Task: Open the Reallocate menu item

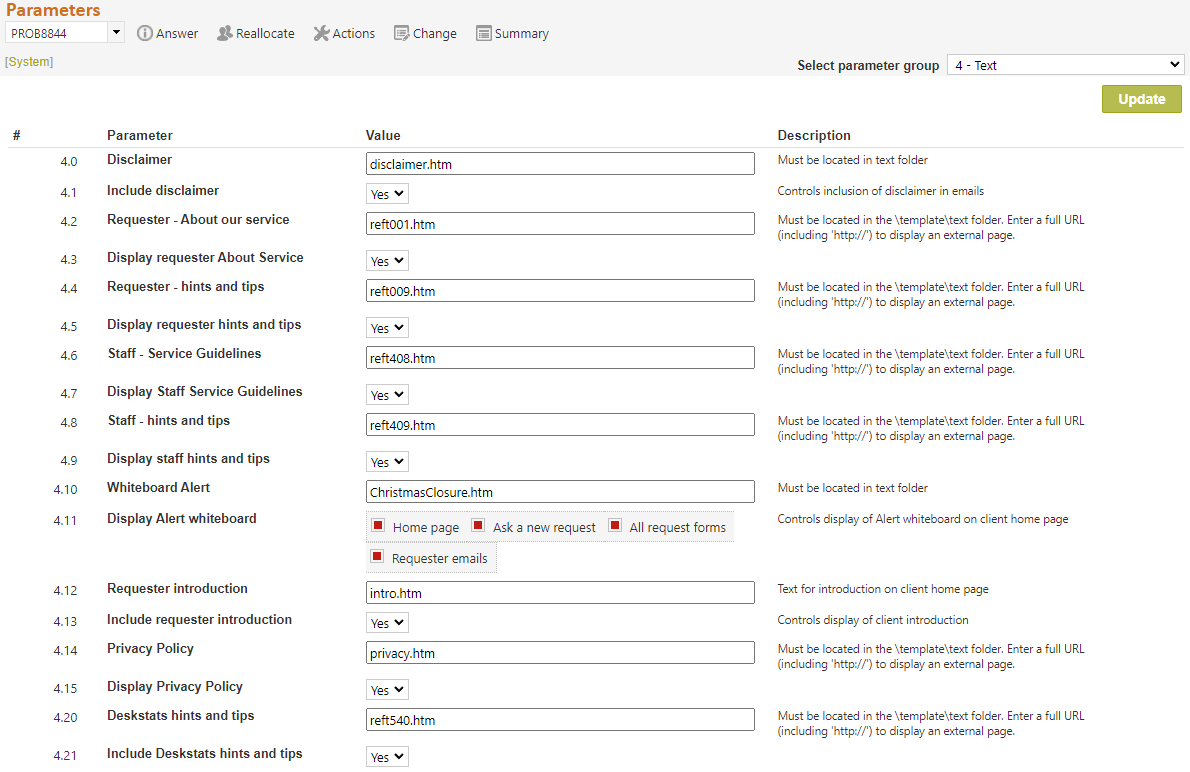Action: (x=256, y=33)
